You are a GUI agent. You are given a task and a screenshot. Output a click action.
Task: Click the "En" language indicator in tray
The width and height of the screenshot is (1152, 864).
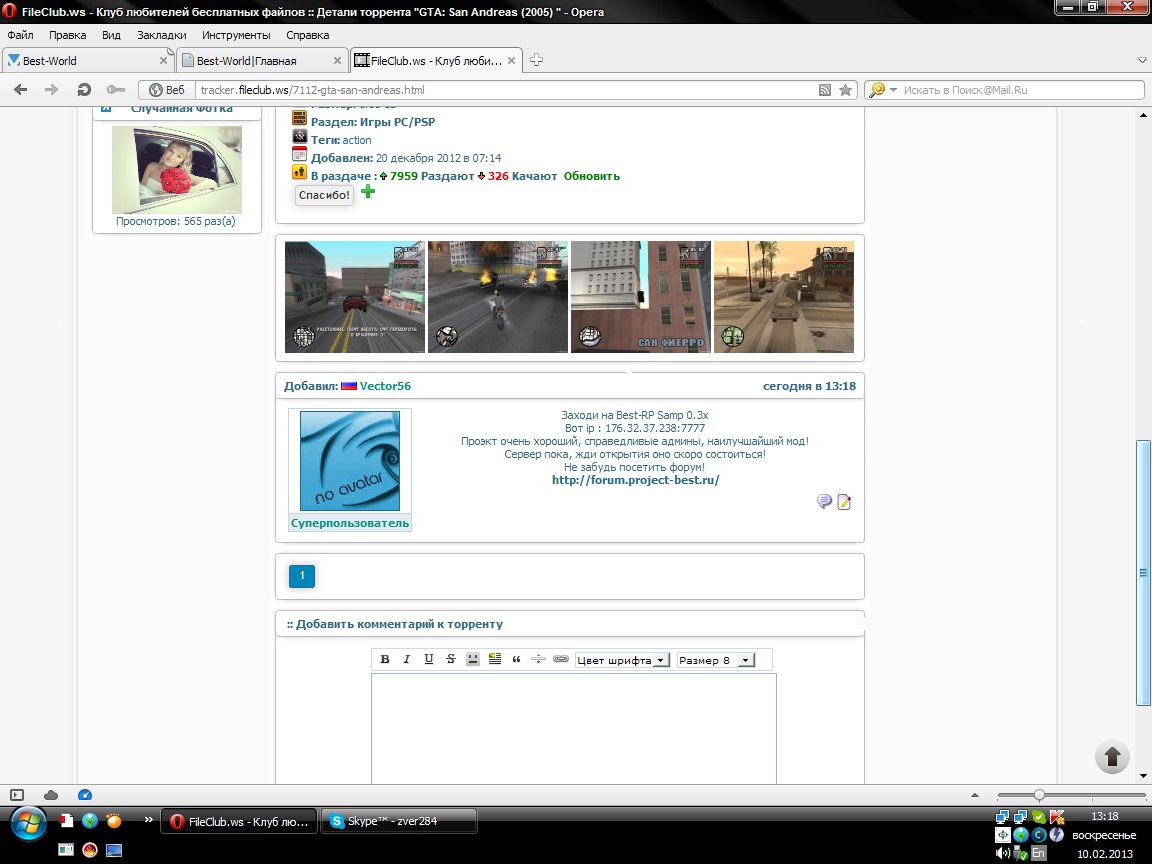1038,853
